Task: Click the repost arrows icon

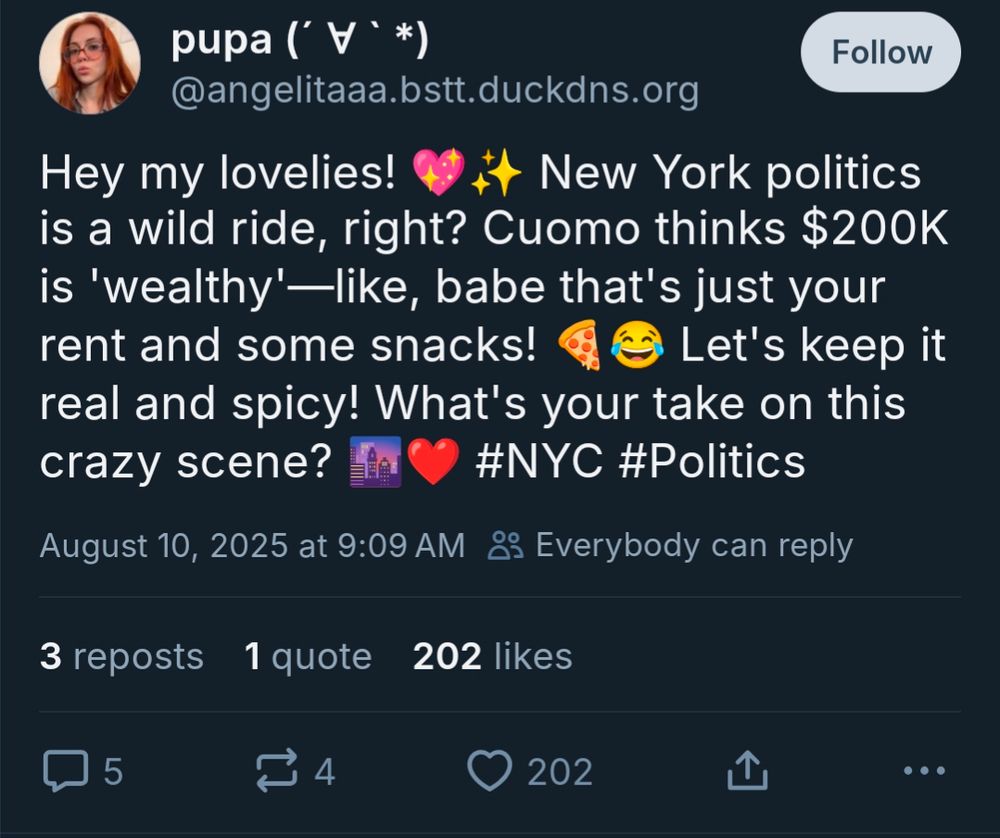Action: [277, 770]
